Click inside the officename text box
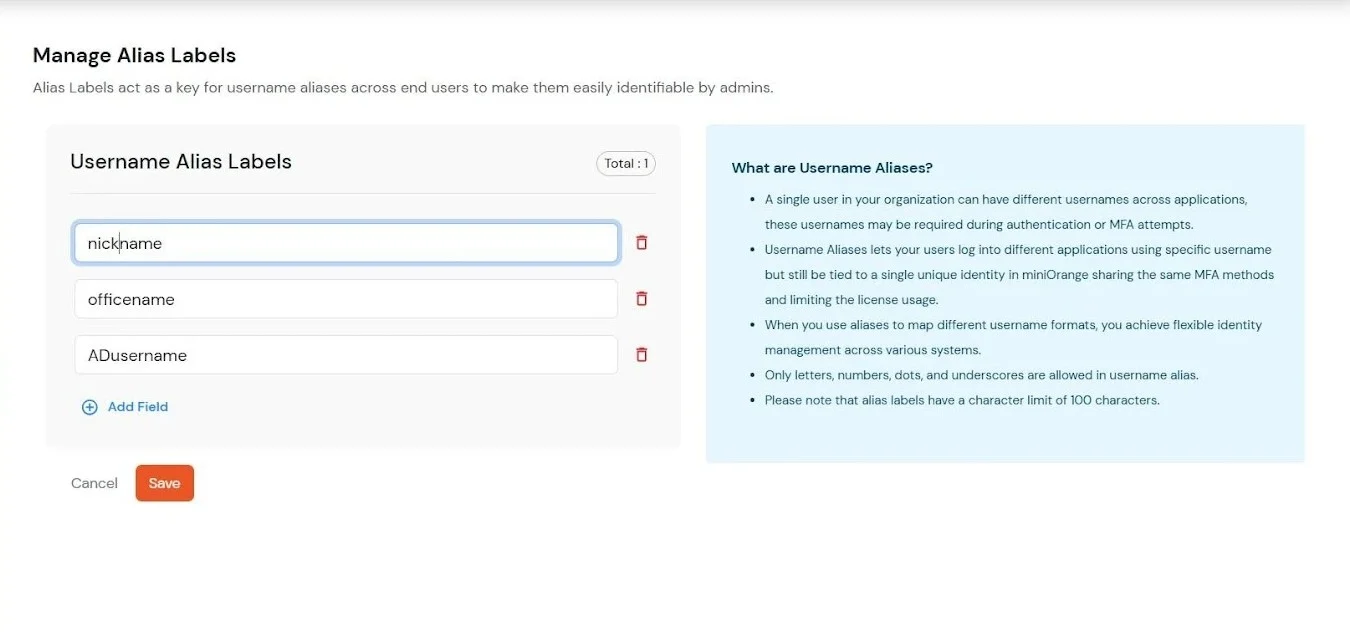Screen dimensions: 1350x632 click(345, 298)
